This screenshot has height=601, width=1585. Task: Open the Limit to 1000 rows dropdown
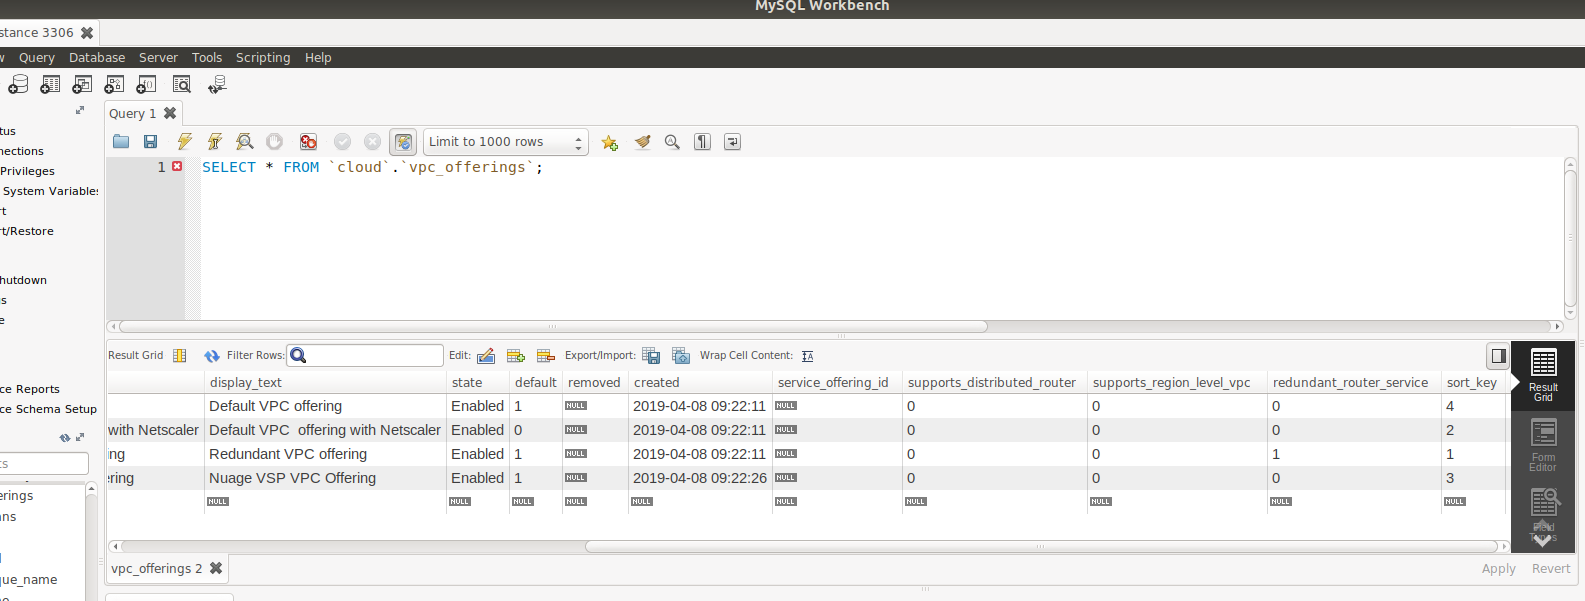(x=506, y=142)
